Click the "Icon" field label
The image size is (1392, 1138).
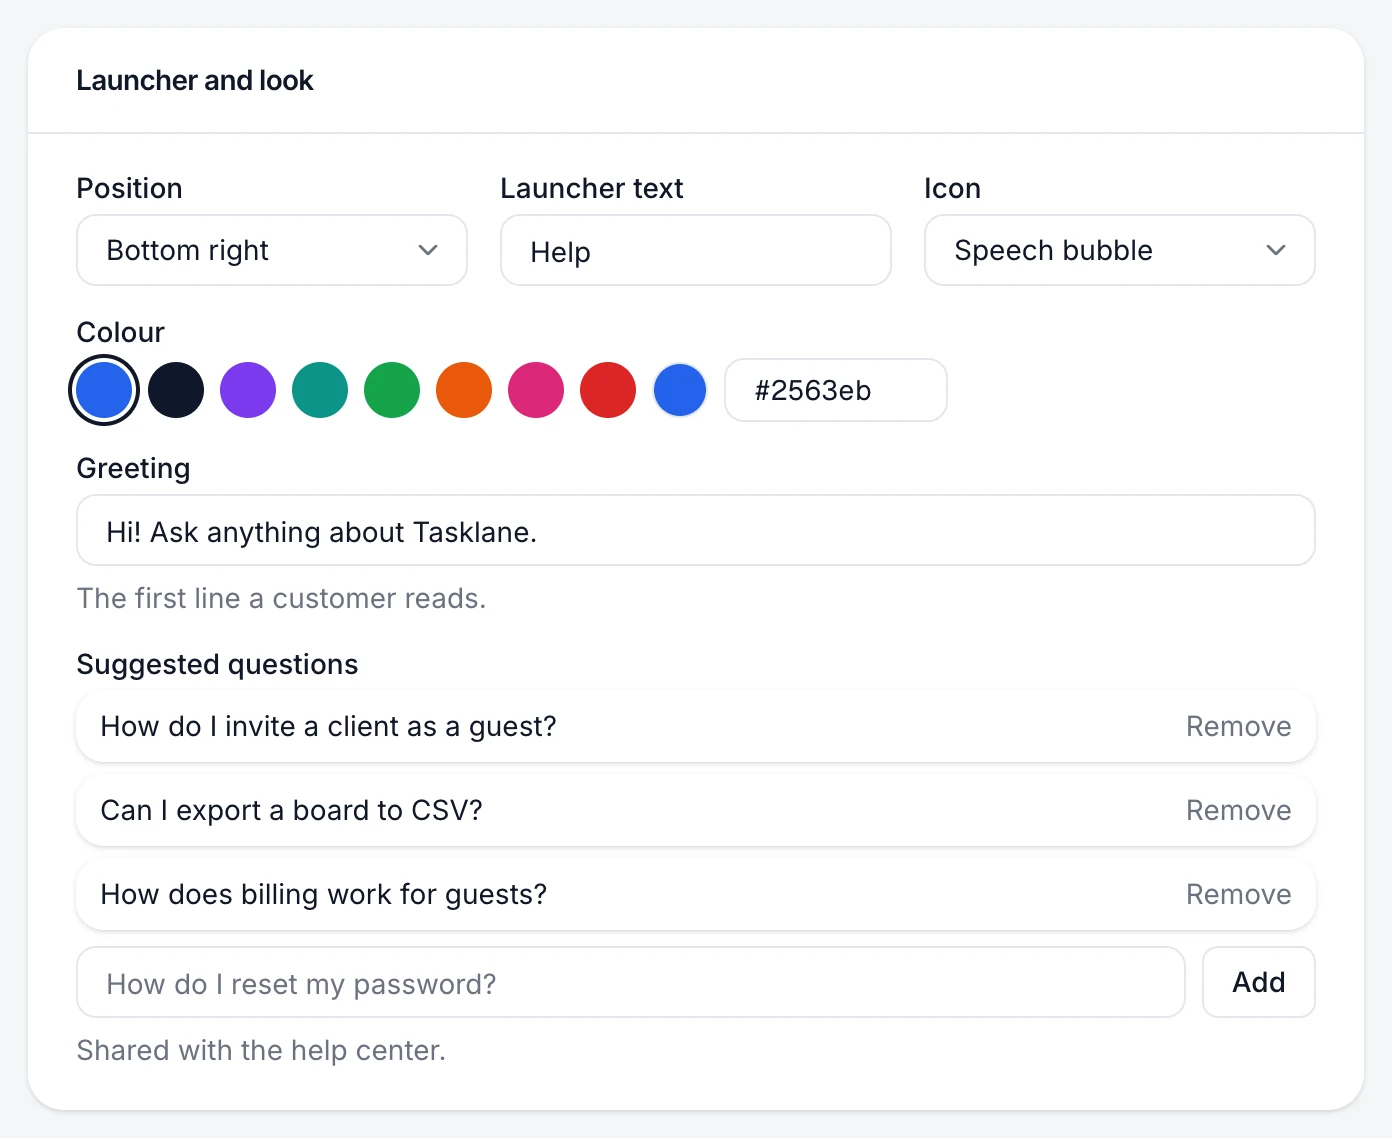click(952, 188)
